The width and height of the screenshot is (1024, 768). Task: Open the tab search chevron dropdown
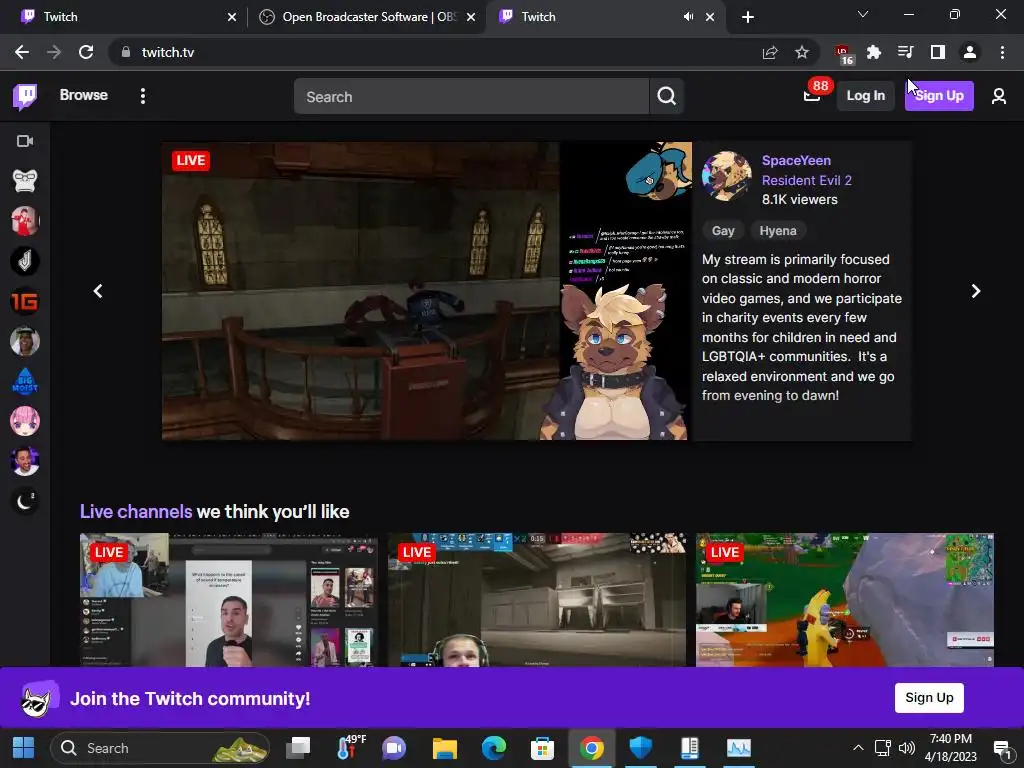click(x=863, y=14)
